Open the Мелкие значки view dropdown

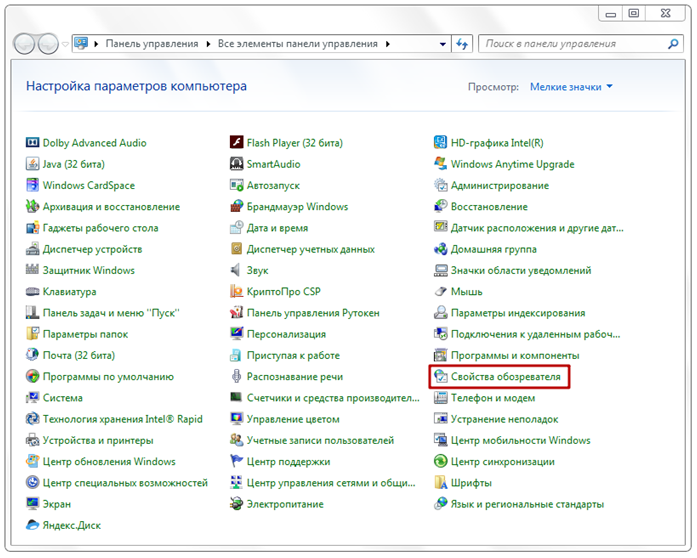pyautogui.click(x=571, y=87)
